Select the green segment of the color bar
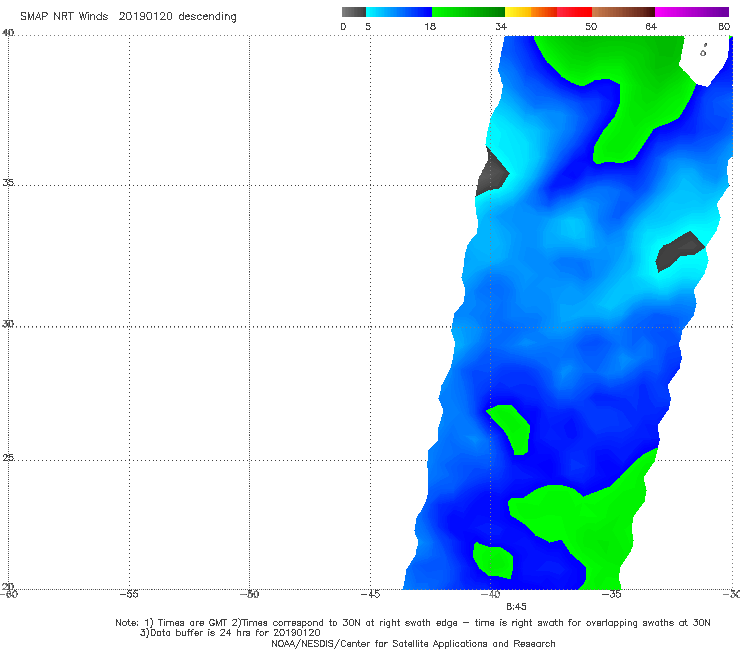Screen dimensions: 740x650 tap(468, 12)
